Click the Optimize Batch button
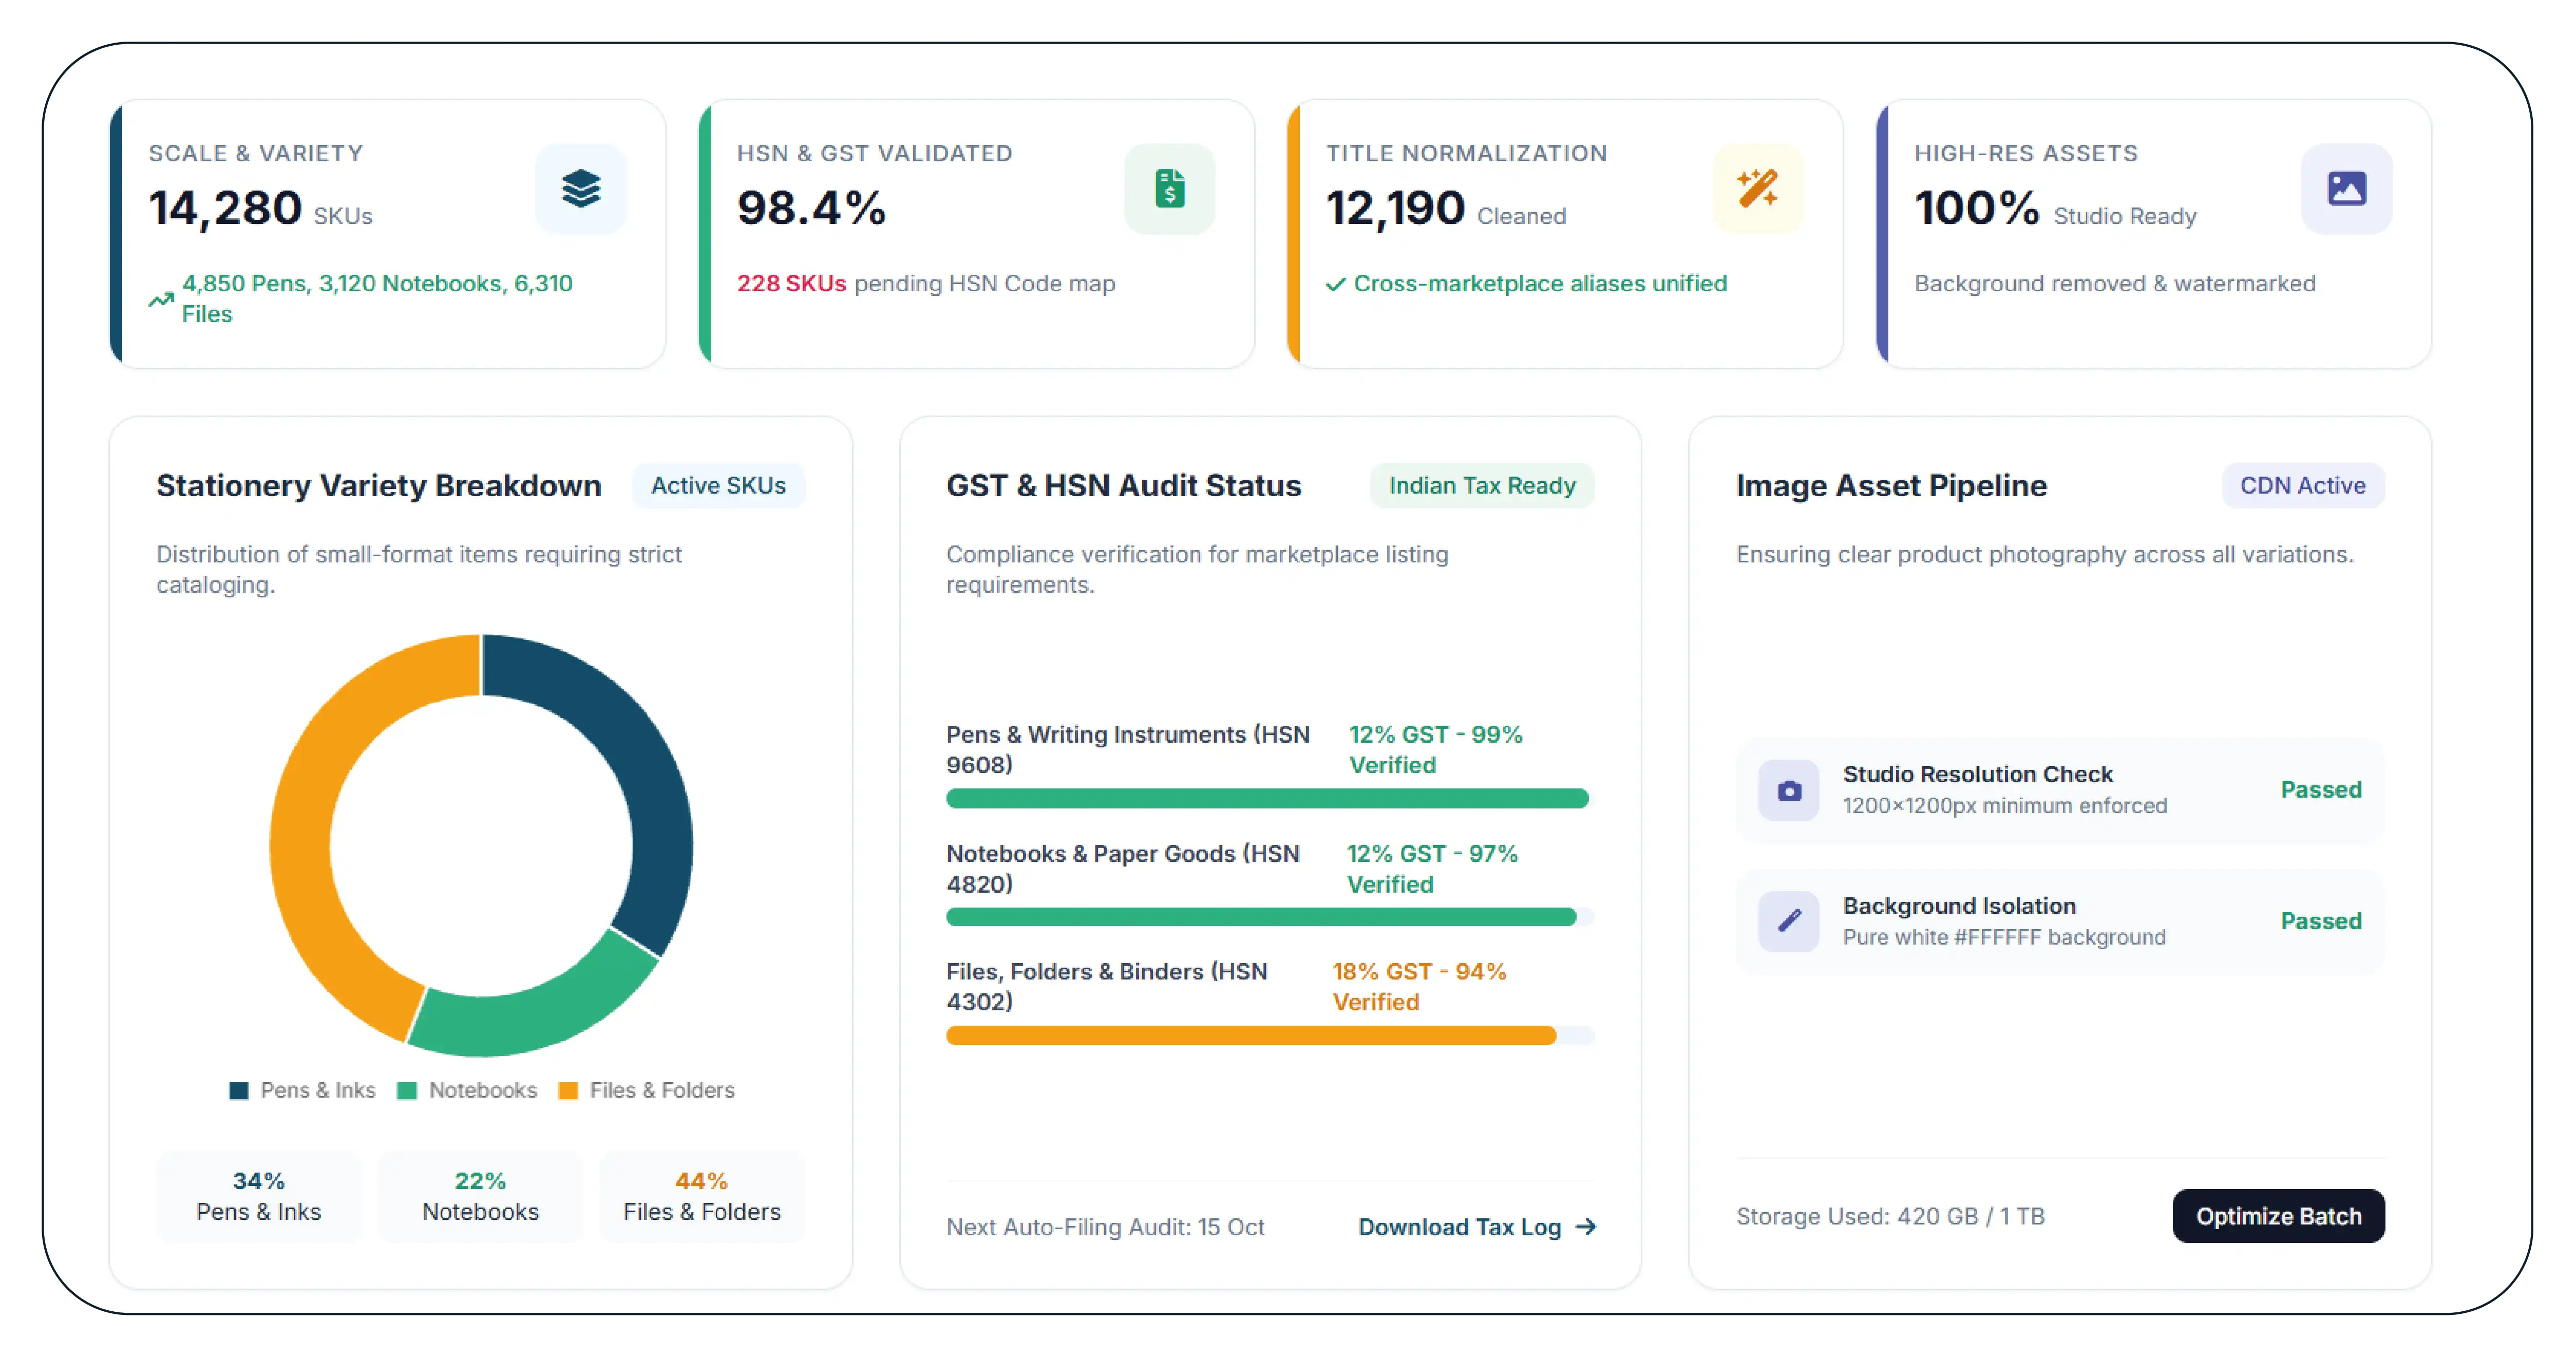This screenshot has width=2576, height=1357. click(x=2278, y=1216)
